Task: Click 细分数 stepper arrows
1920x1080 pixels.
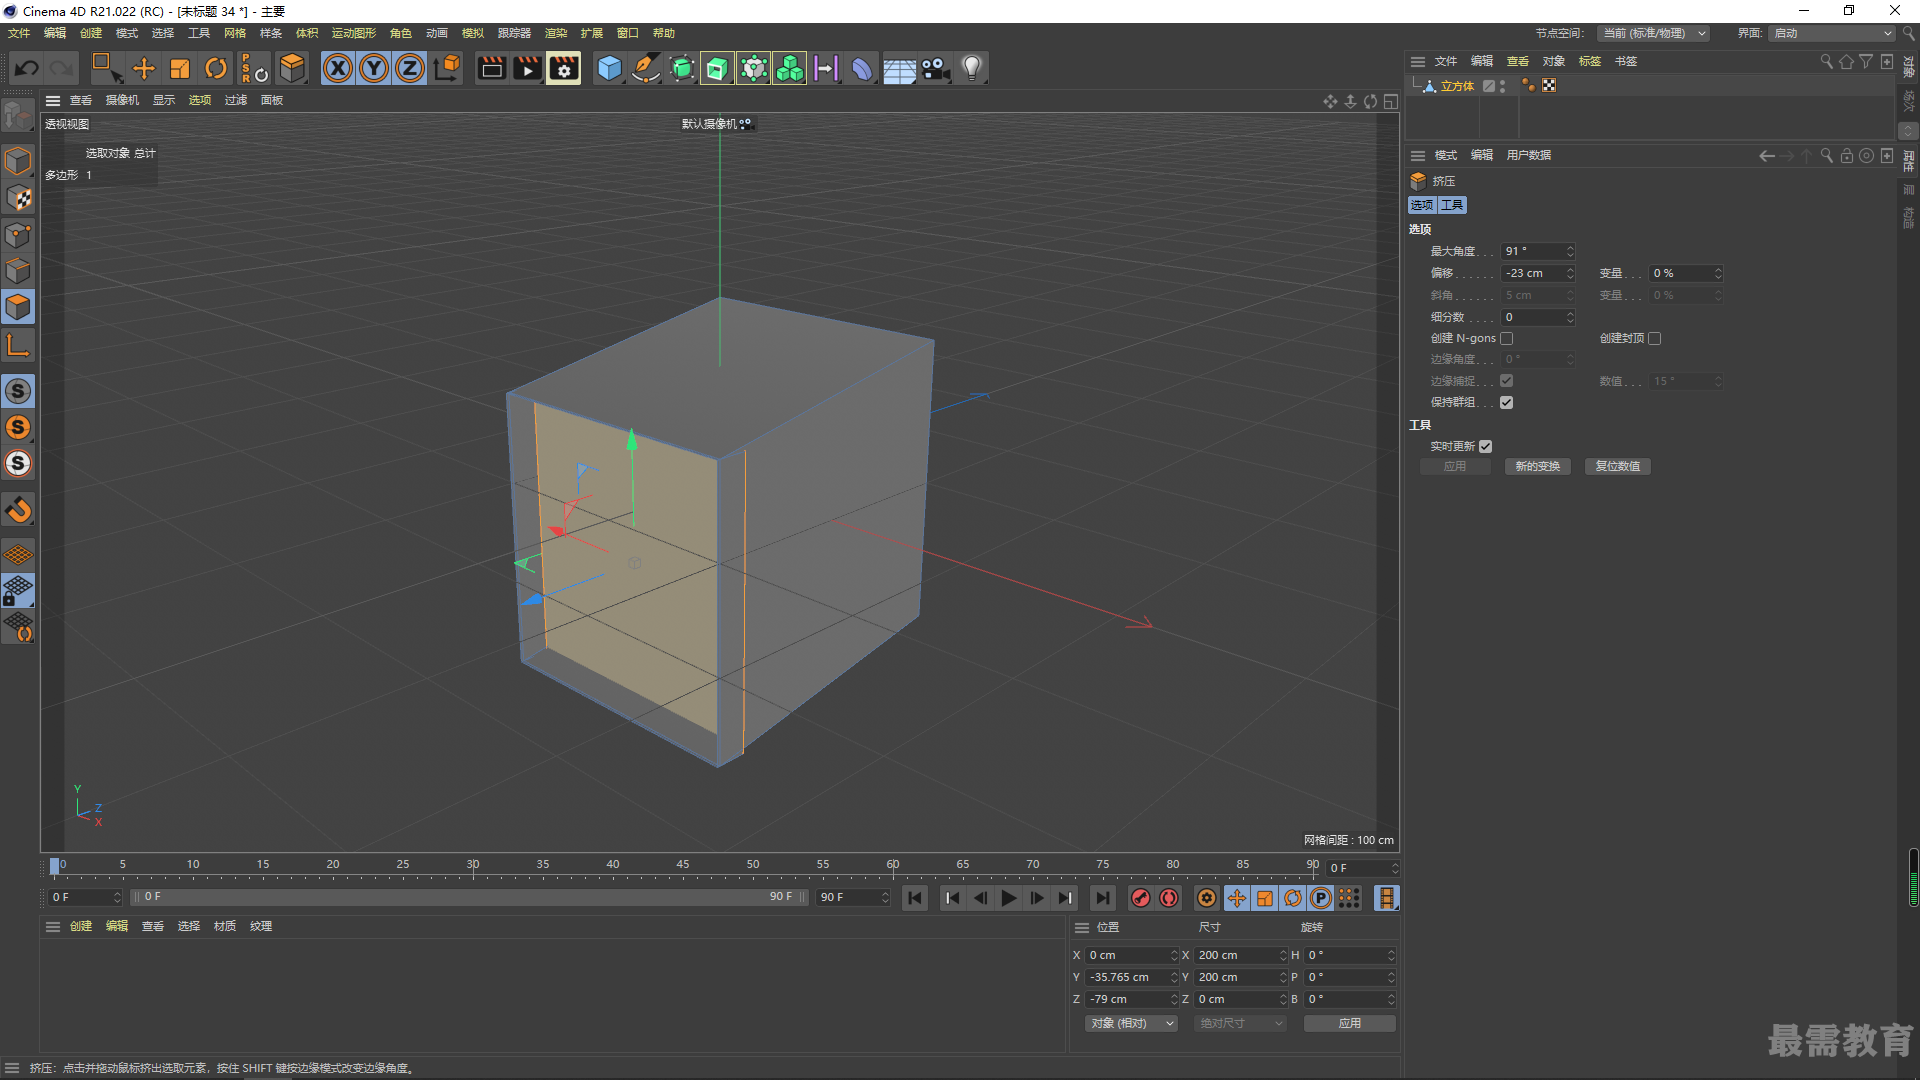Action: pos(1570,317)
